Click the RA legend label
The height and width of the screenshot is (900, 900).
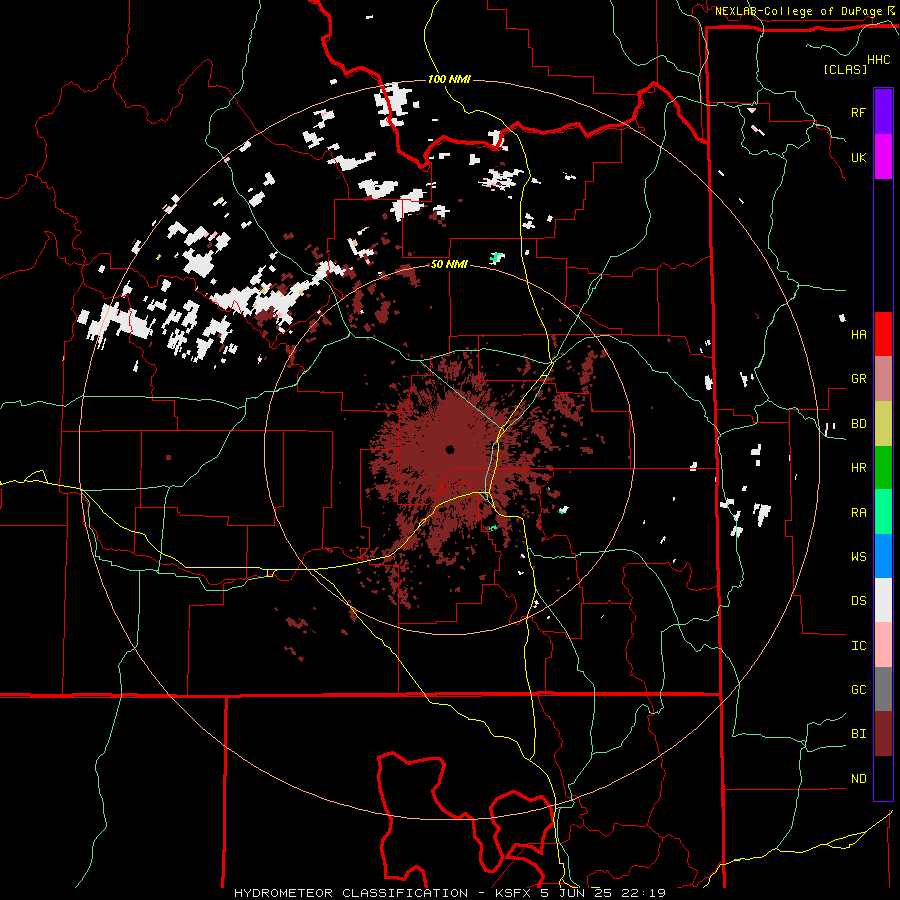858,512
